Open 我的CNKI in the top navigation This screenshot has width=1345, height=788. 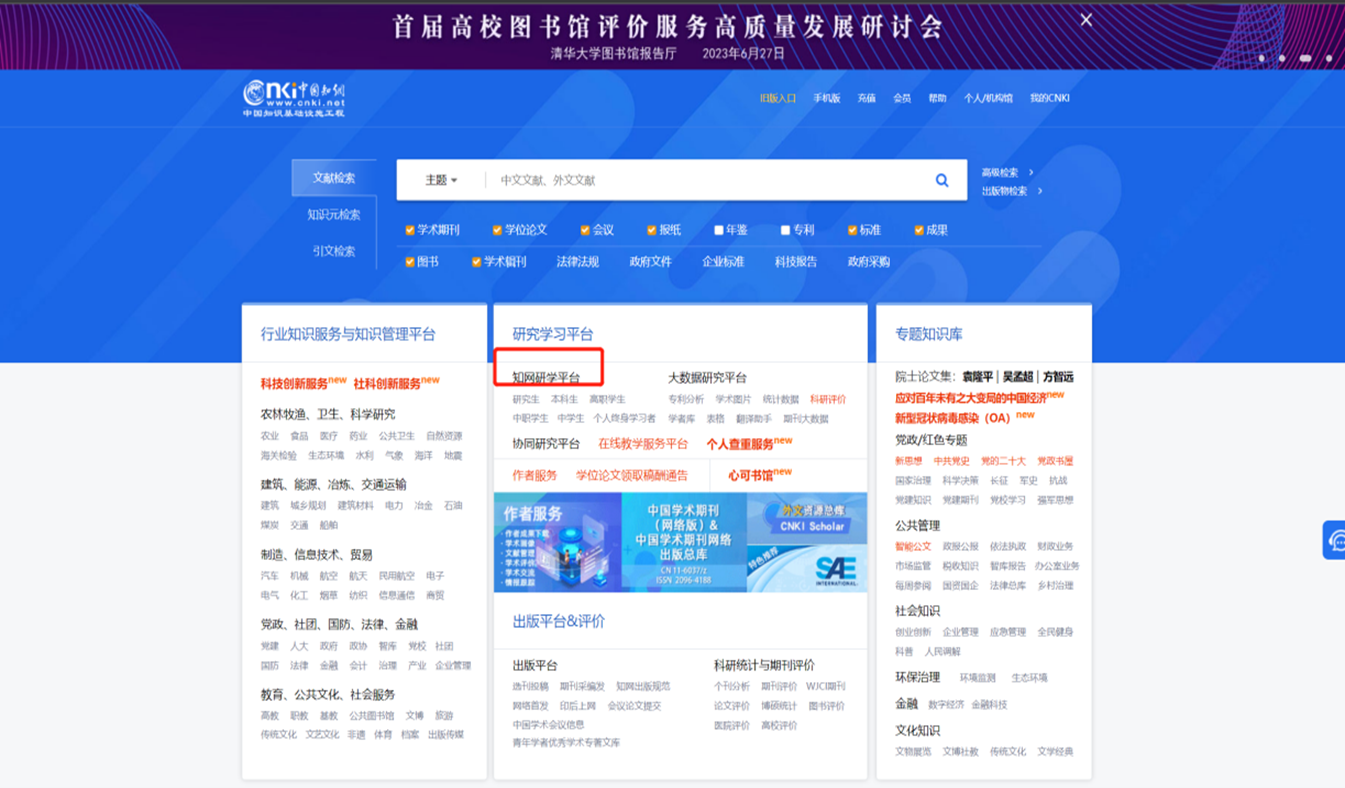coord(1050,98)
